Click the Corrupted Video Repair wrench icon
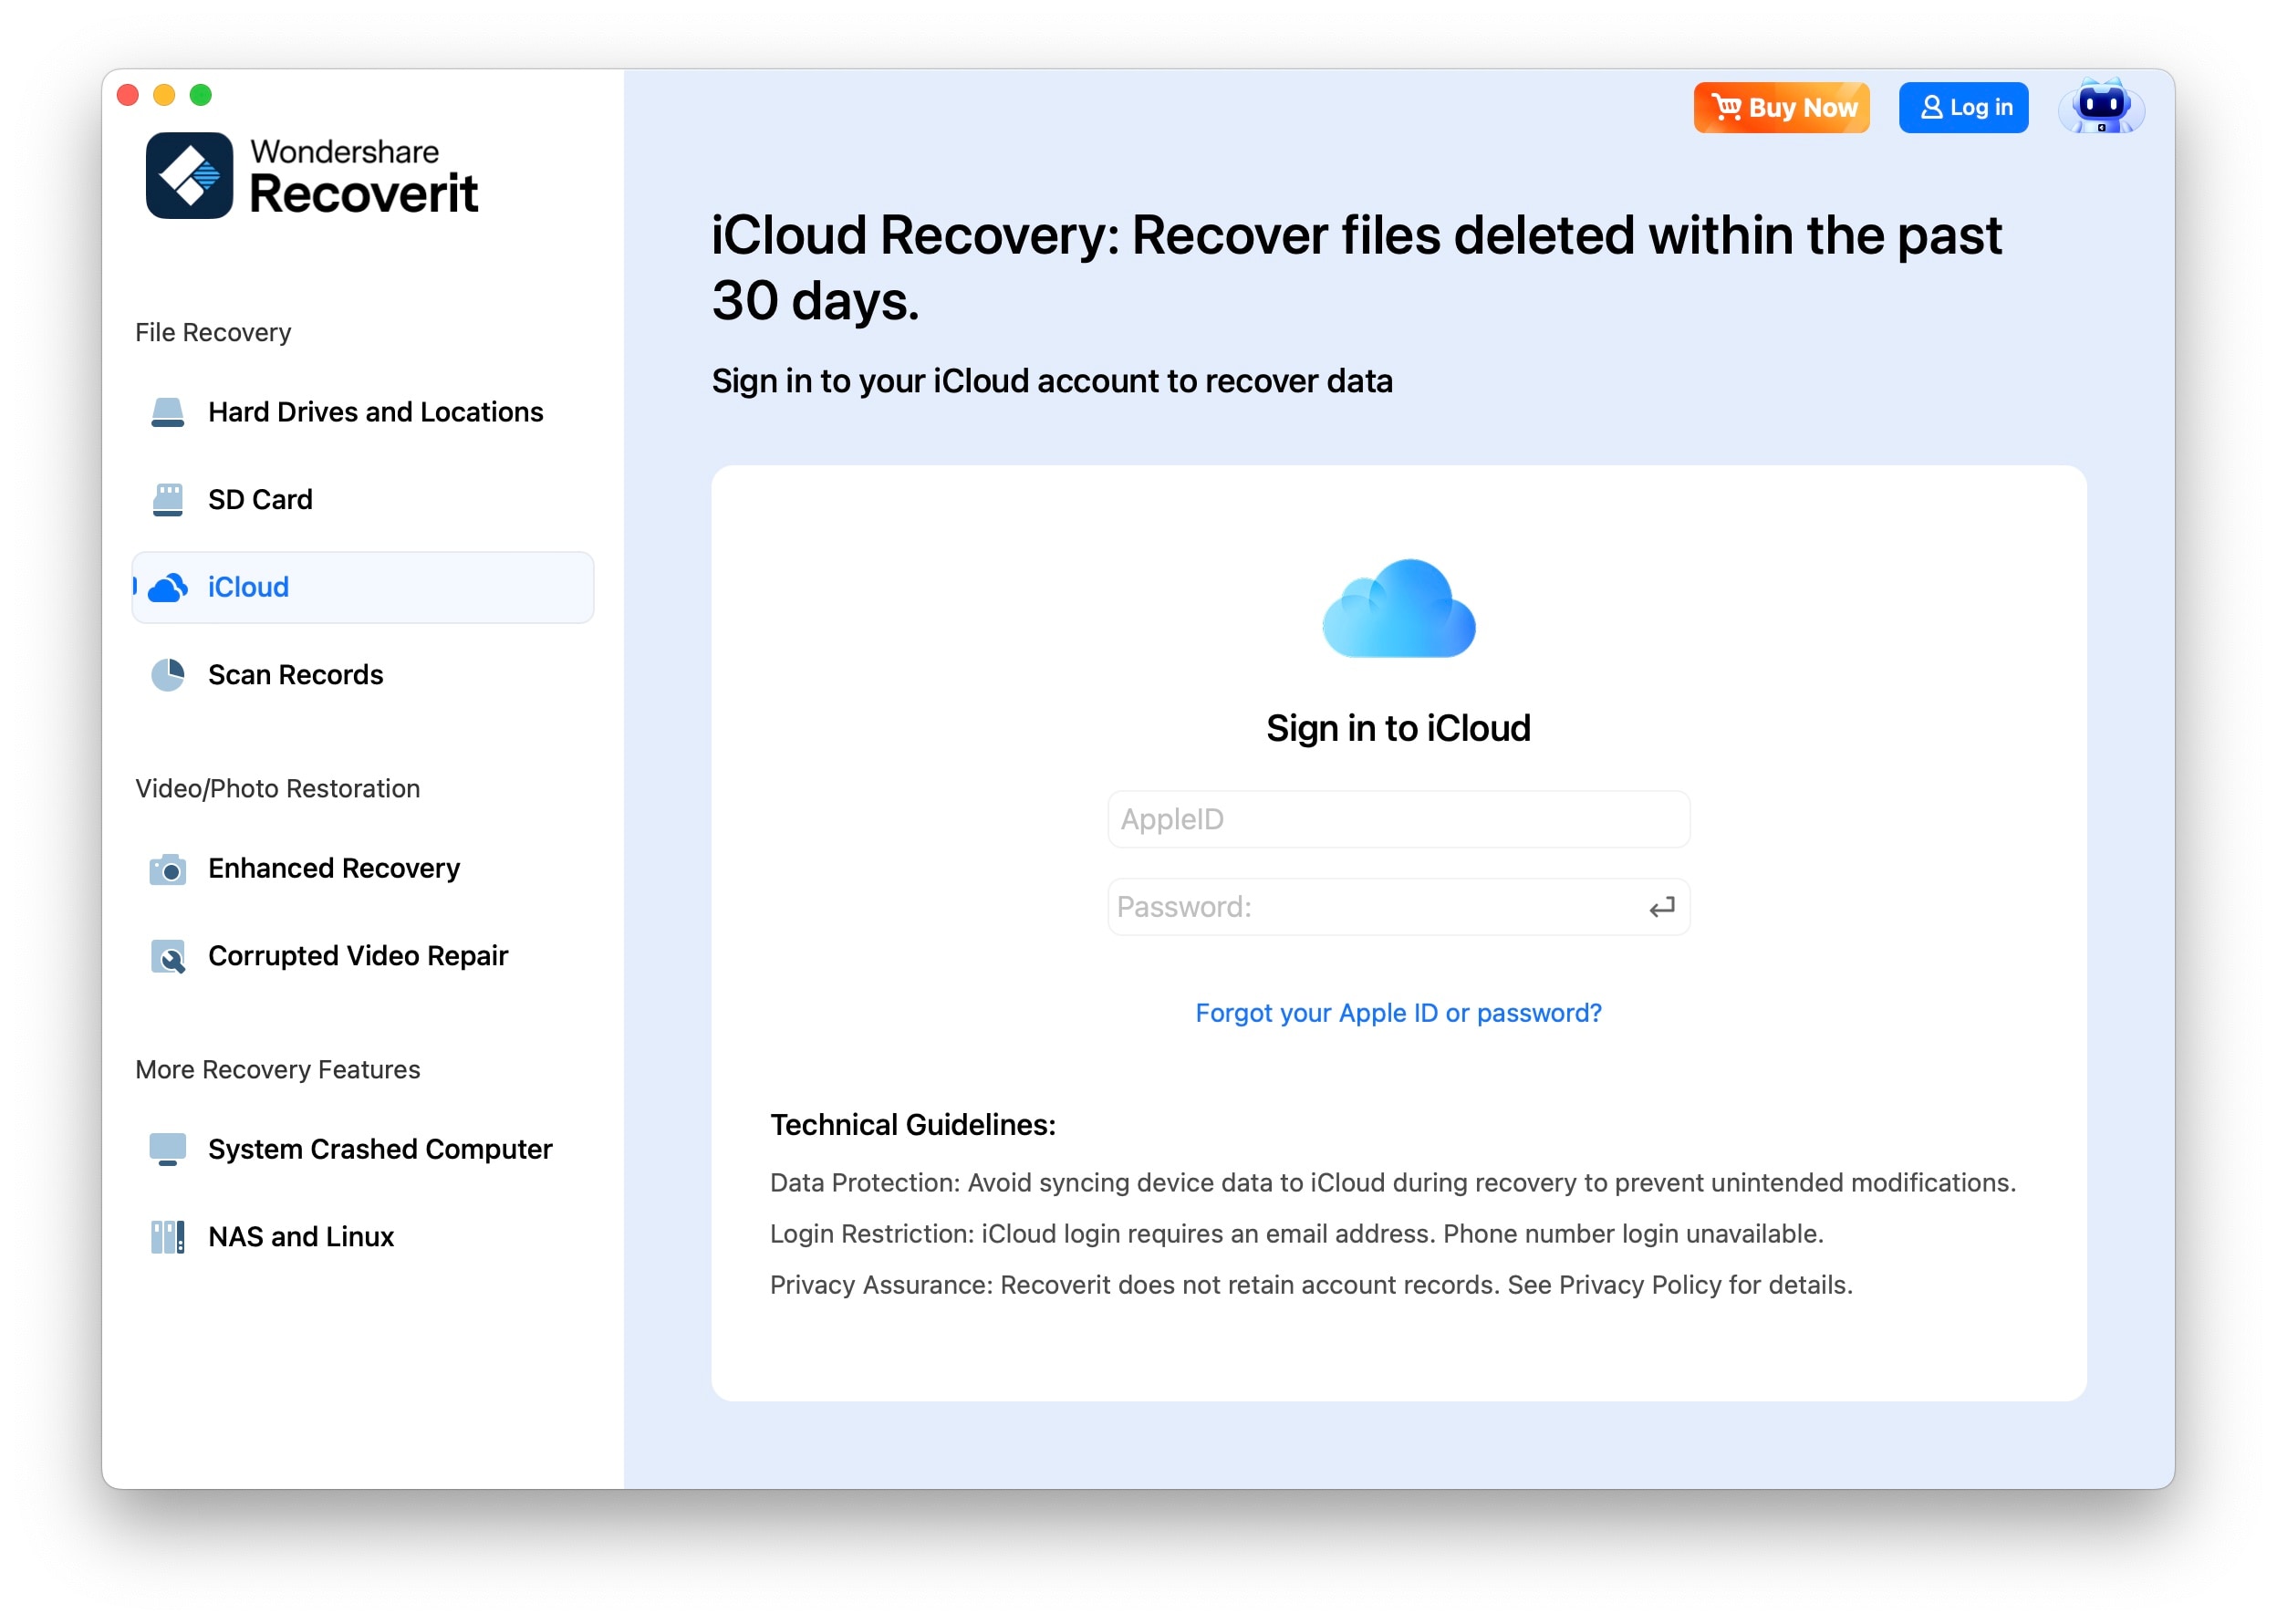 tap(167, 956)
